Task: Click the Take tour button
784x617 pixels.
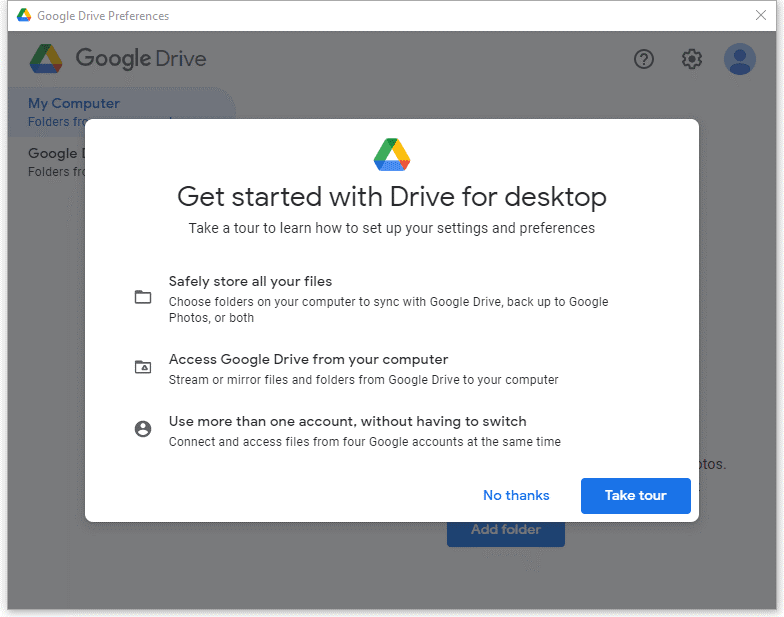Action: 636,496
